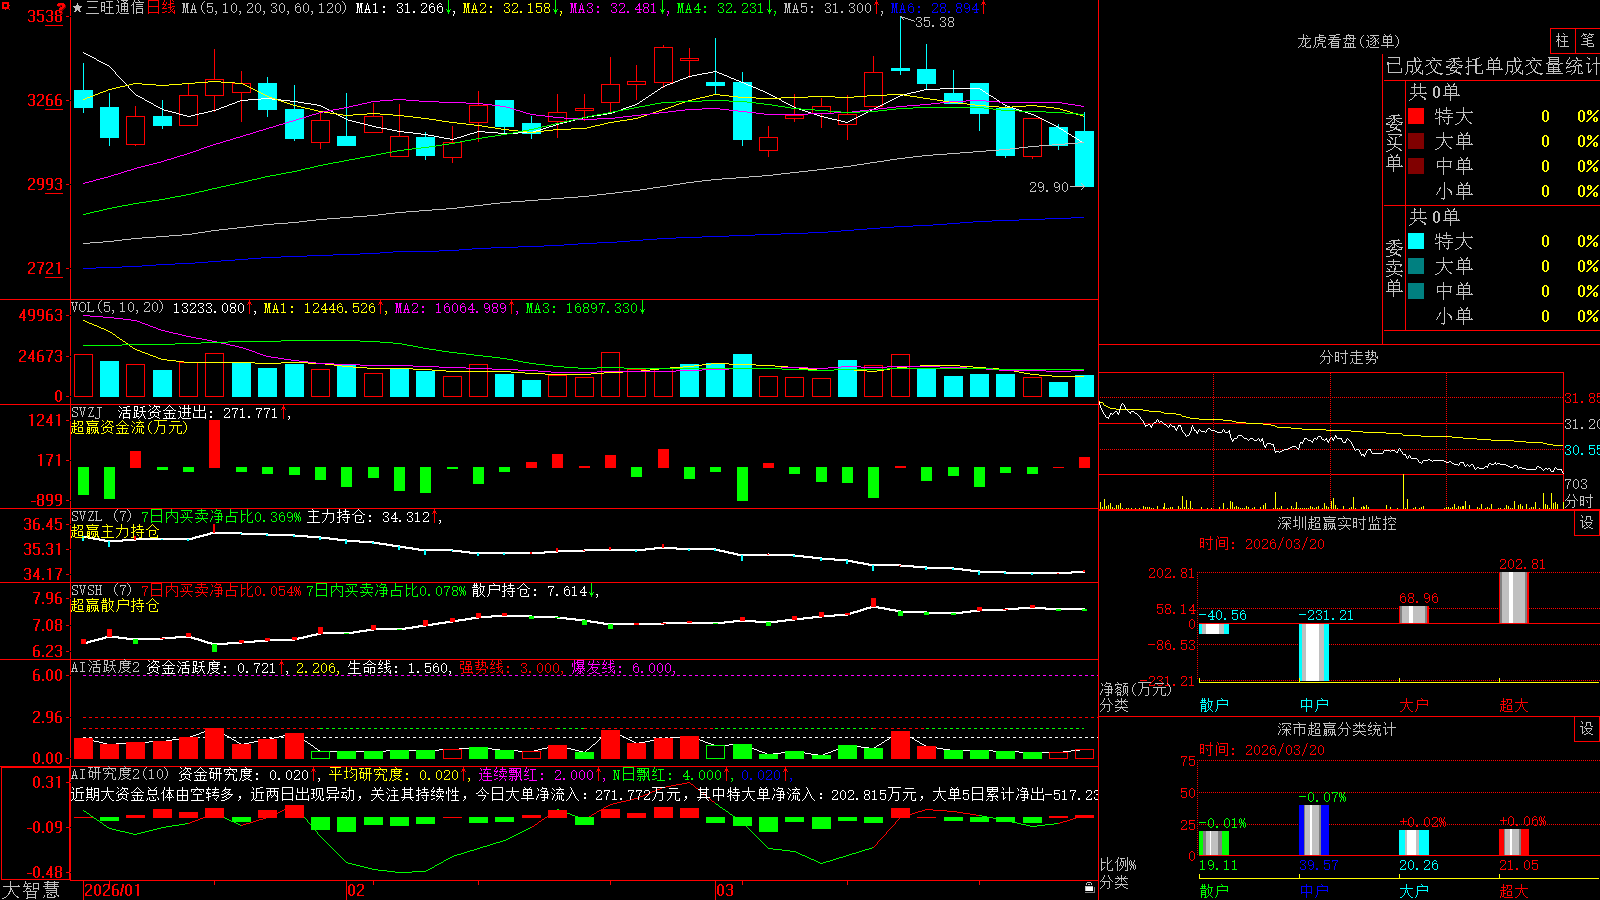Click the 超赢散户持仓 label
Viewport: 1600px width, 900px height.
point(115,605)
